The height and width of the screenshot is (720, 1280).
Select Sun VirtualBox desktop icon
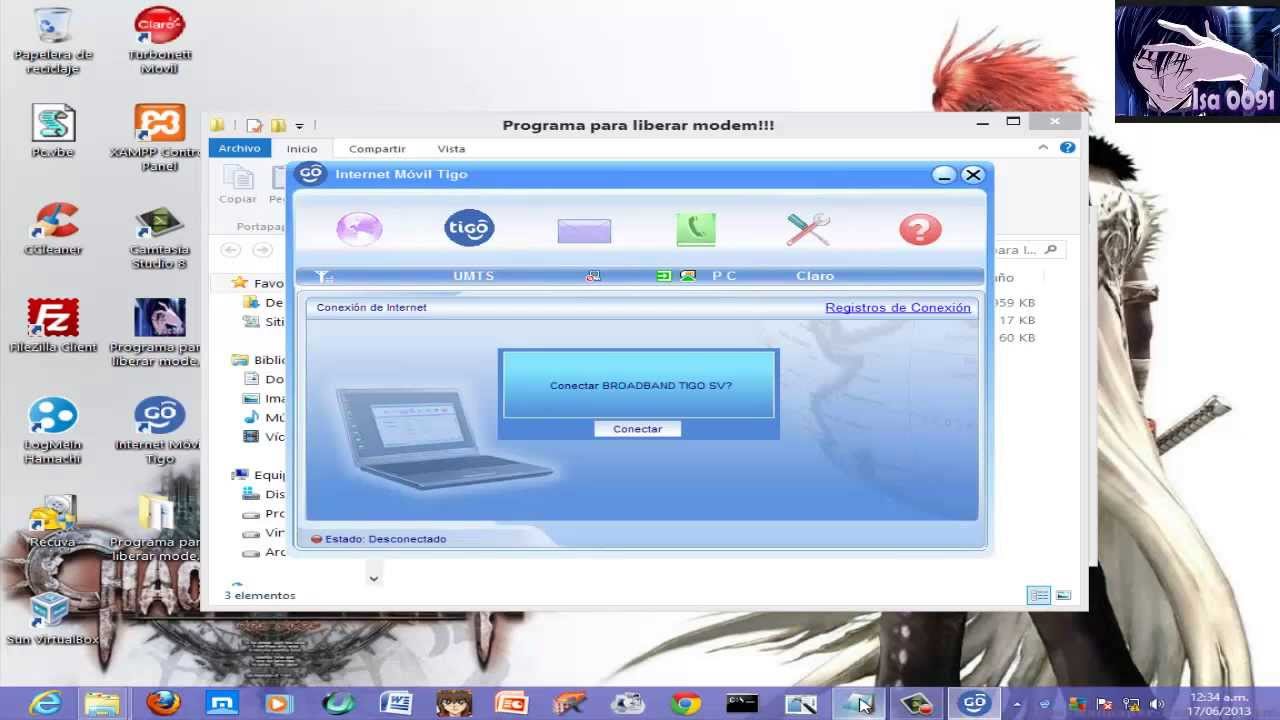pos(53,619)
